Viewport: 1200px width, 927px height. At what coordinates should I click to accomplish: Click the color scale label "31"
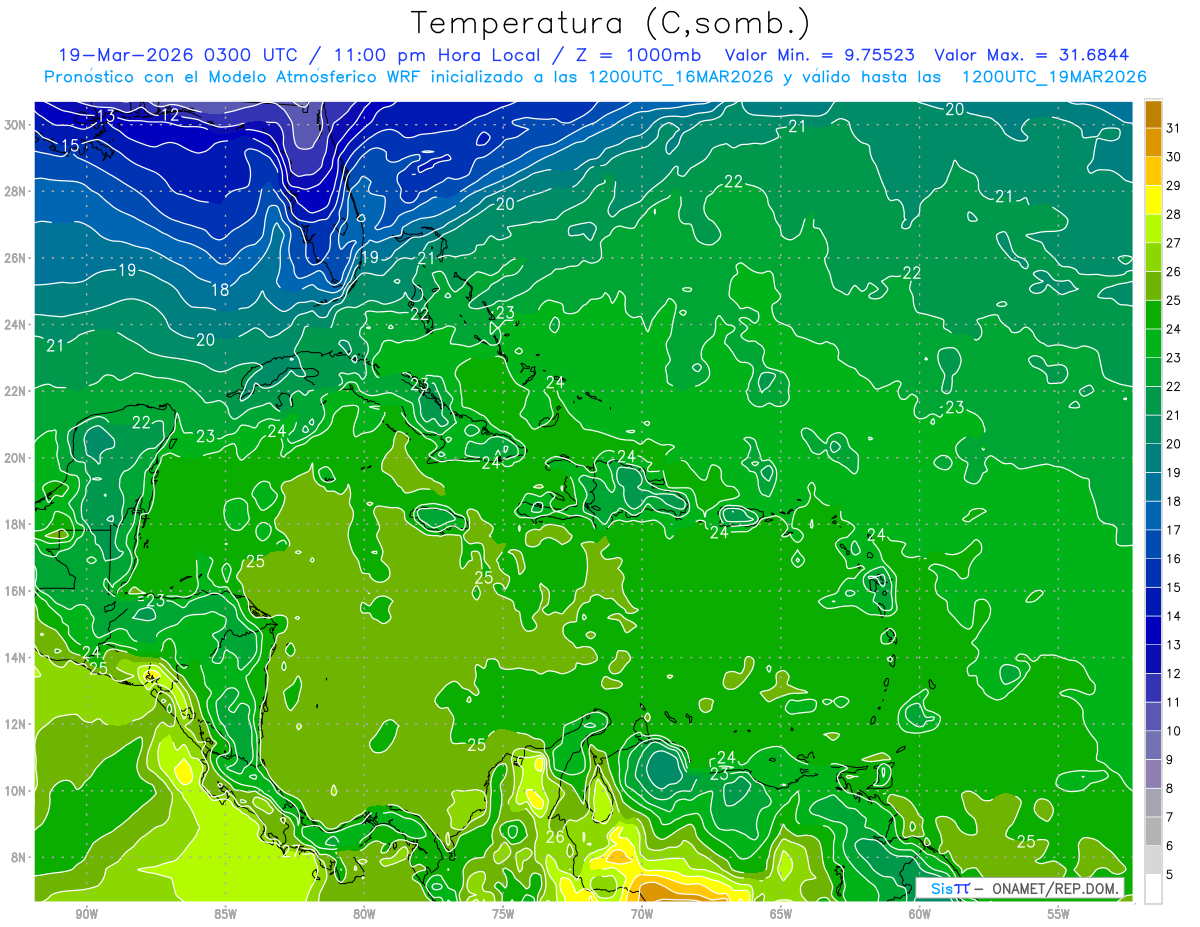[x=1174, y=127]
